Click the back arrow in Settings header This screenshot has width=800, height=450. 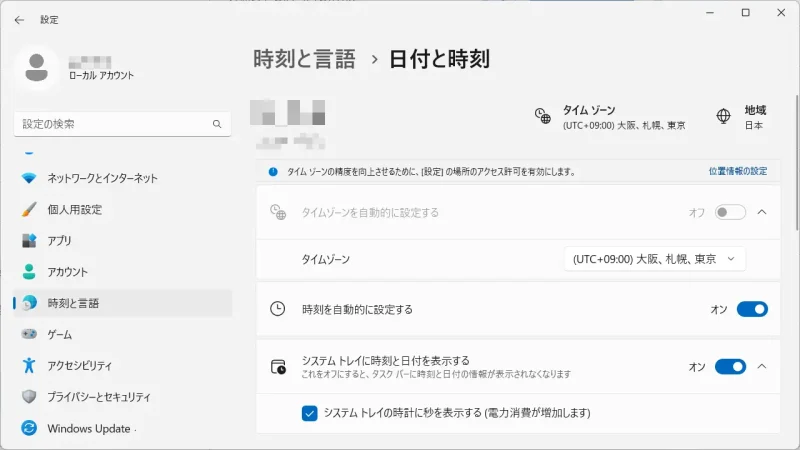(x=19, y=19)
